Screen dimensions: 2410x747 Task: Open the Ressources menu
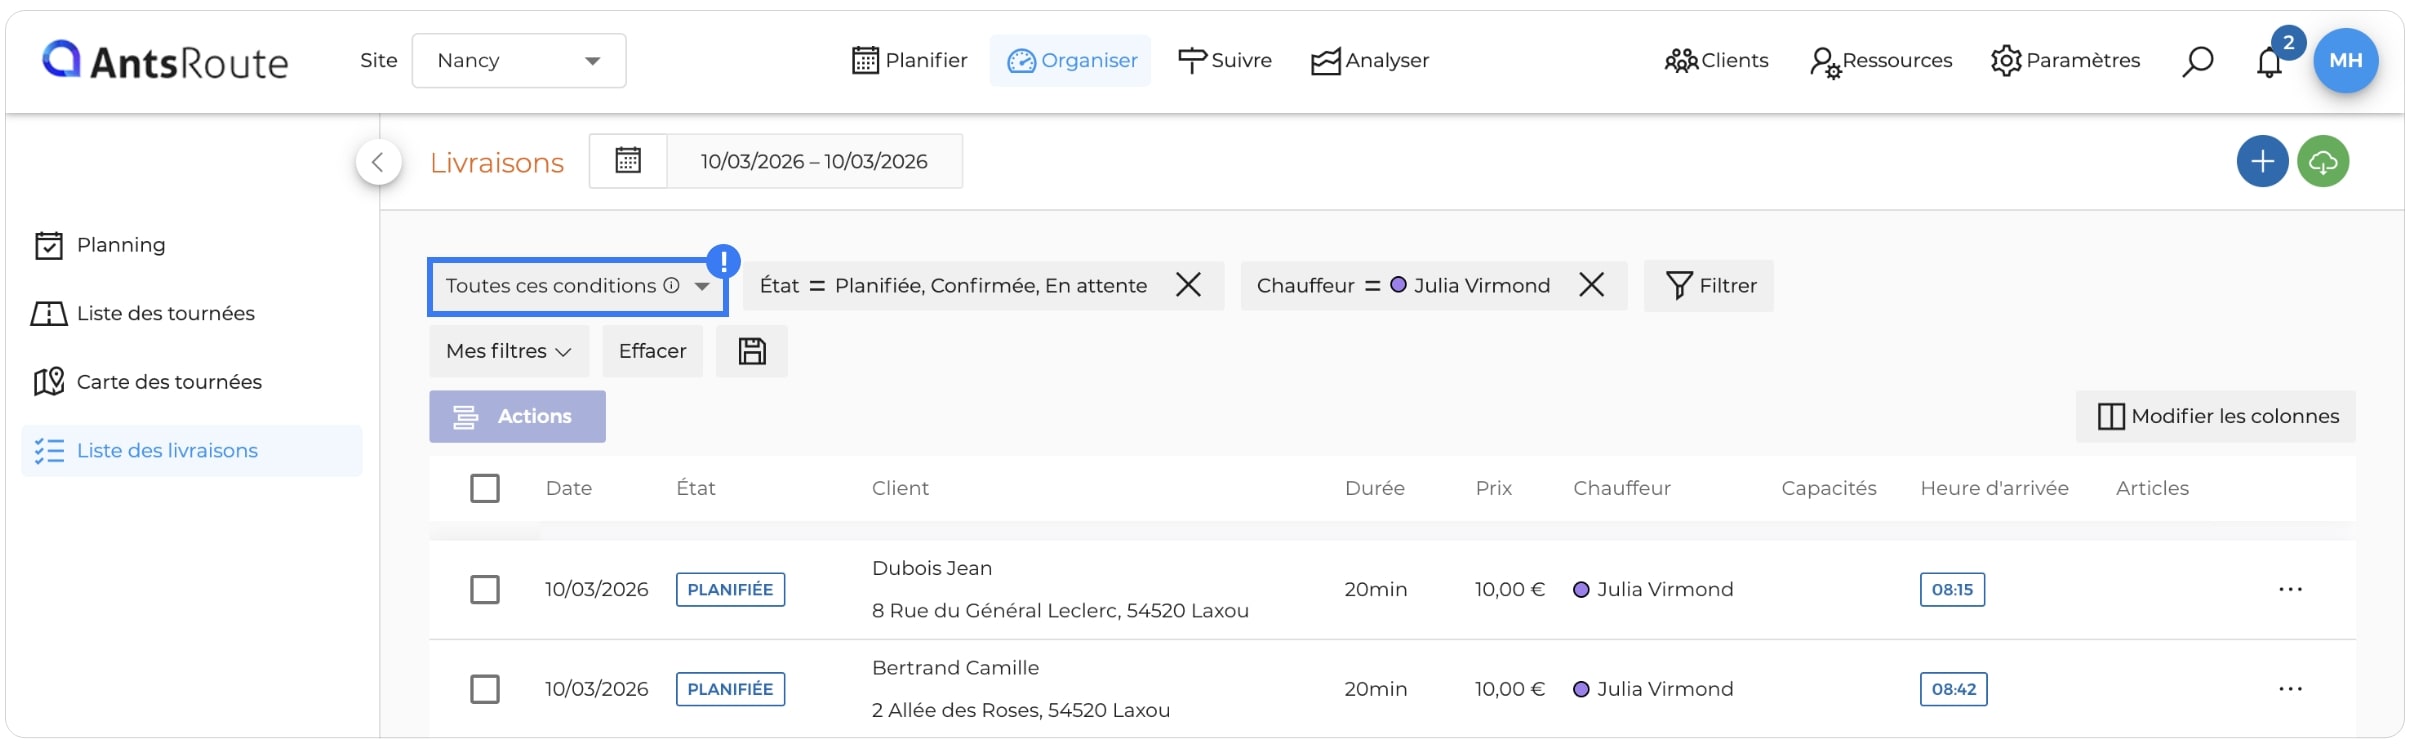click(x=1880, y=61)
